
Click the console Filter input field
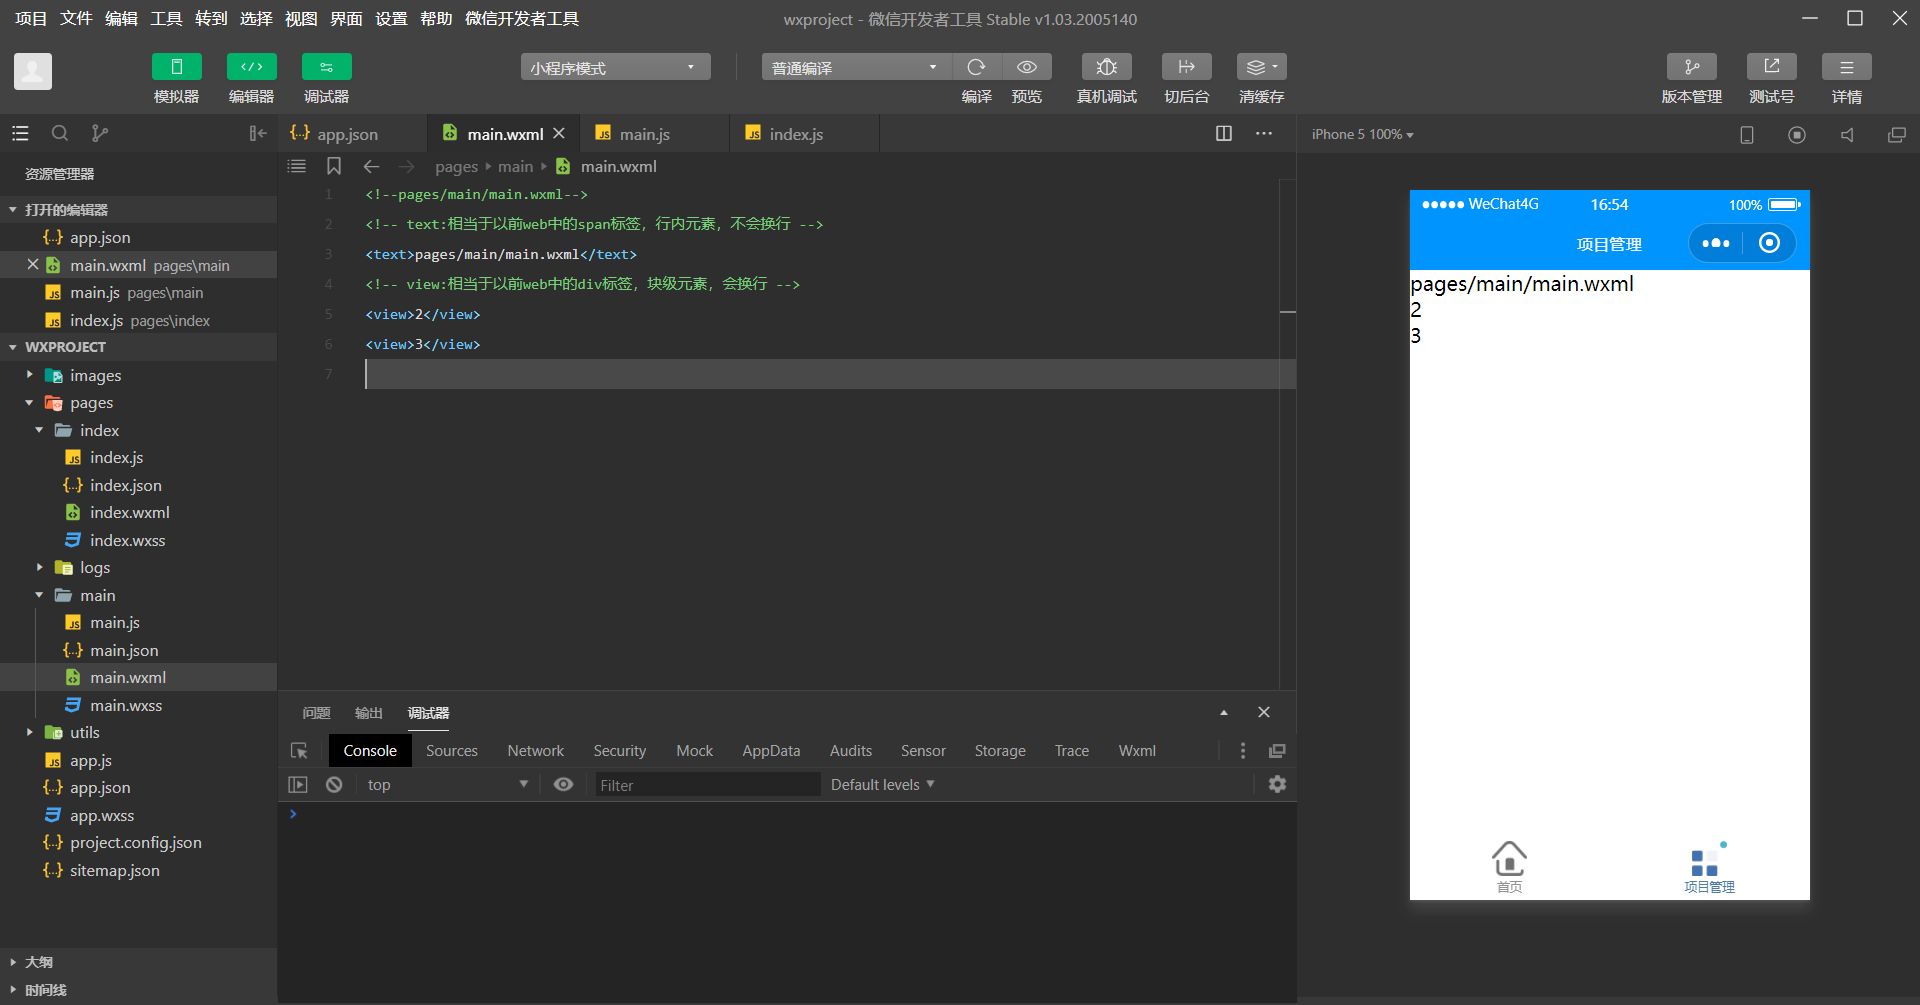point(707,785)
